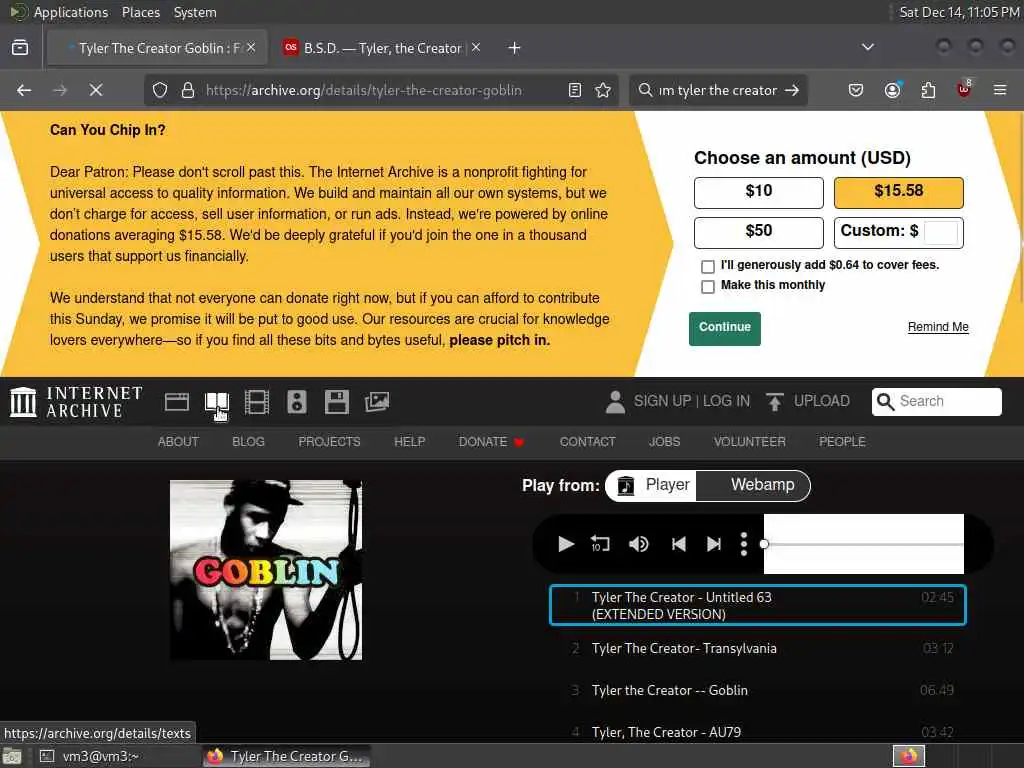Rewind 10 seconds in the audio player
Viewport: 1024px width, 768px height.
pyautogui.click(x=600, y=544)
